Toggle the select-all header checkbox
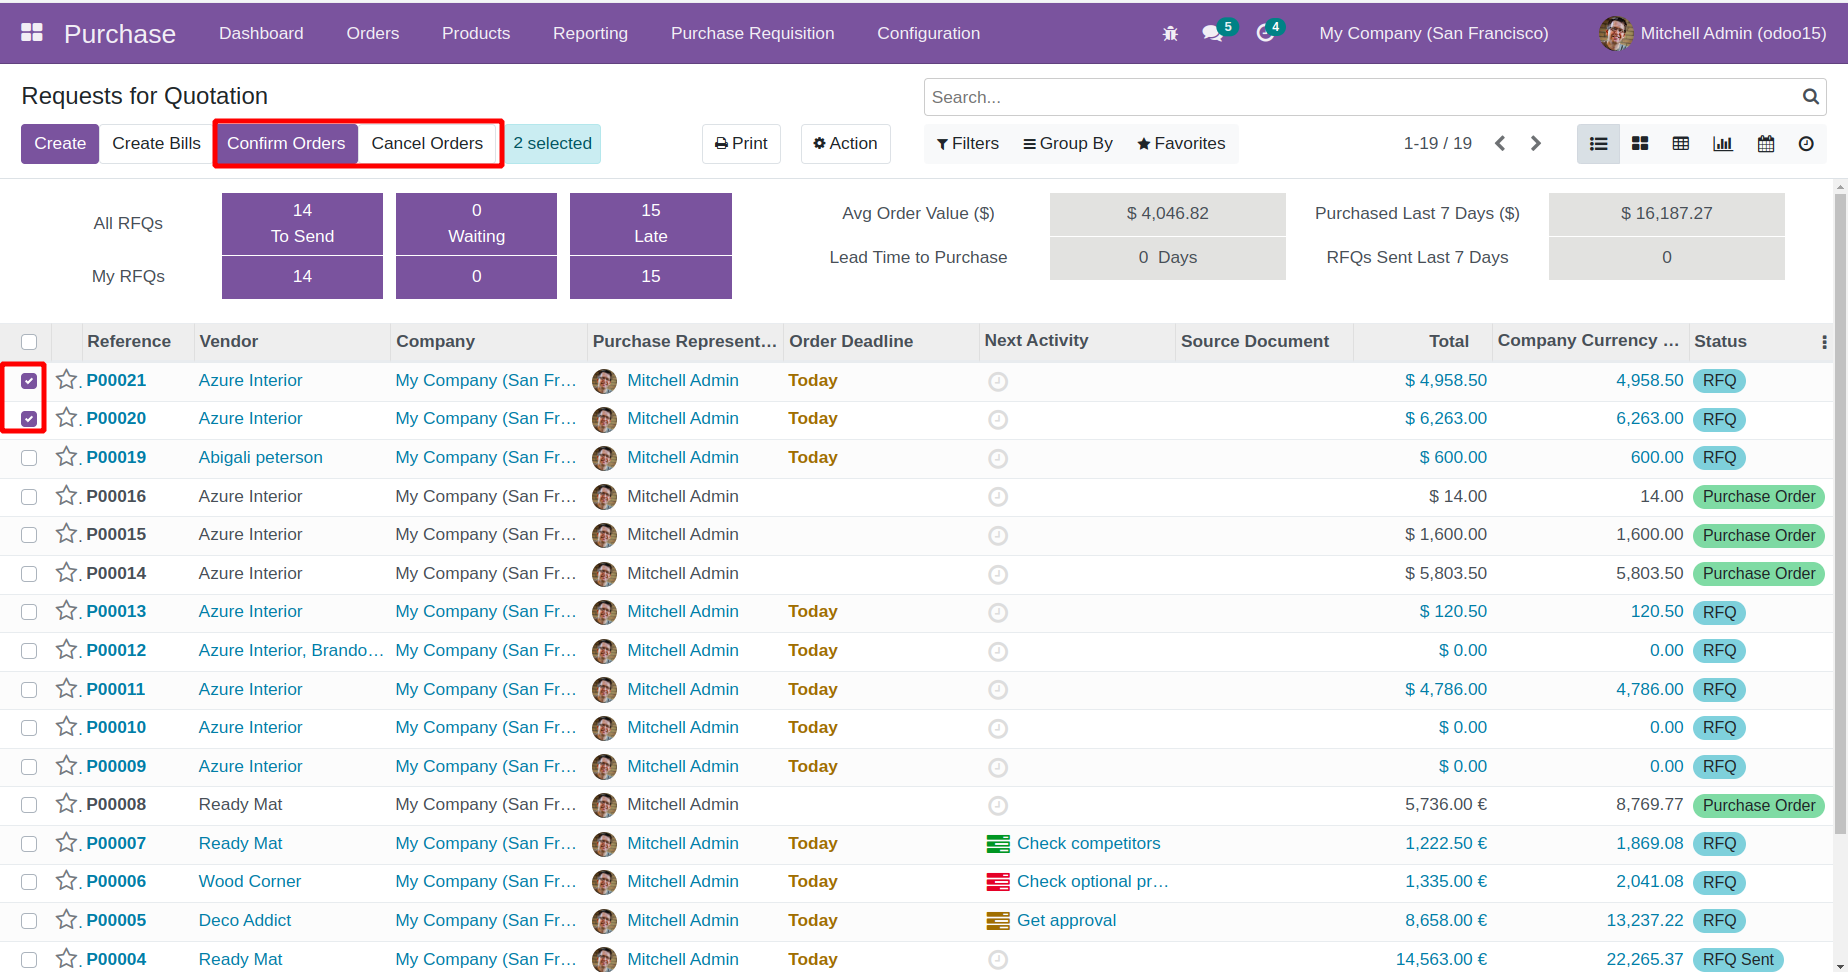The width and height of the screenshot is (1848, 972). click(x=29, y=342)
